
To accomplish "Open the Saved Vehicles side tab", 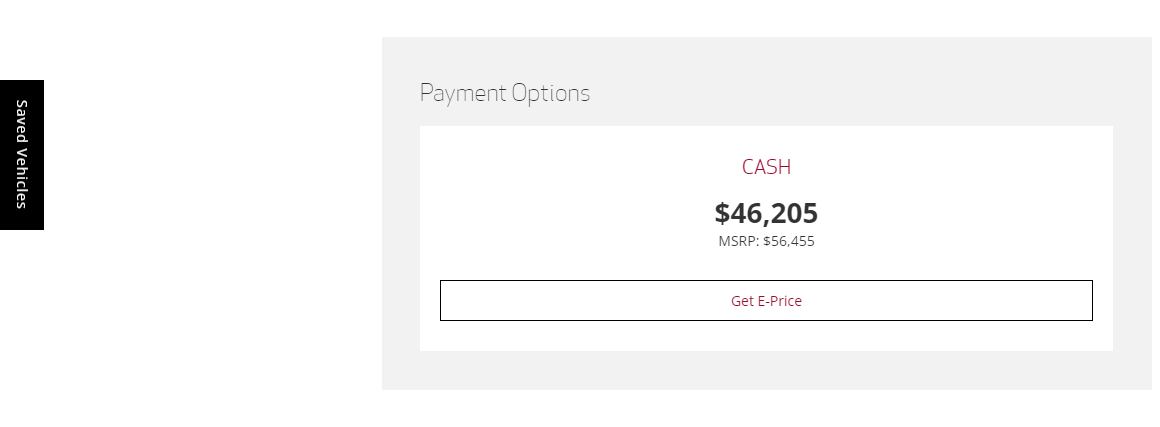I will (21, 154).
